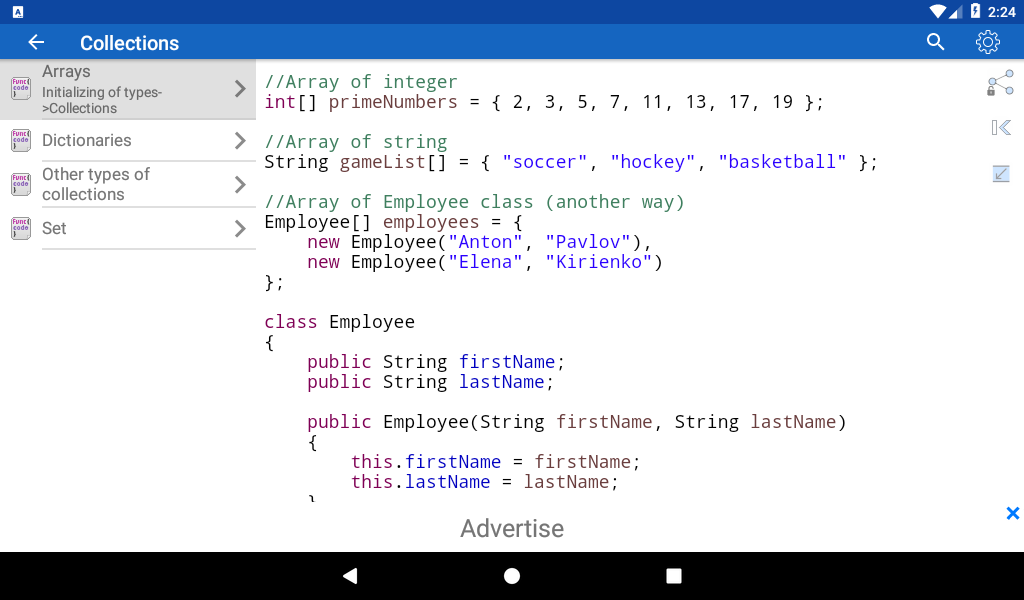
Task: Click the func code icon beside Dictionaries
Action: (x=21, y=140)
